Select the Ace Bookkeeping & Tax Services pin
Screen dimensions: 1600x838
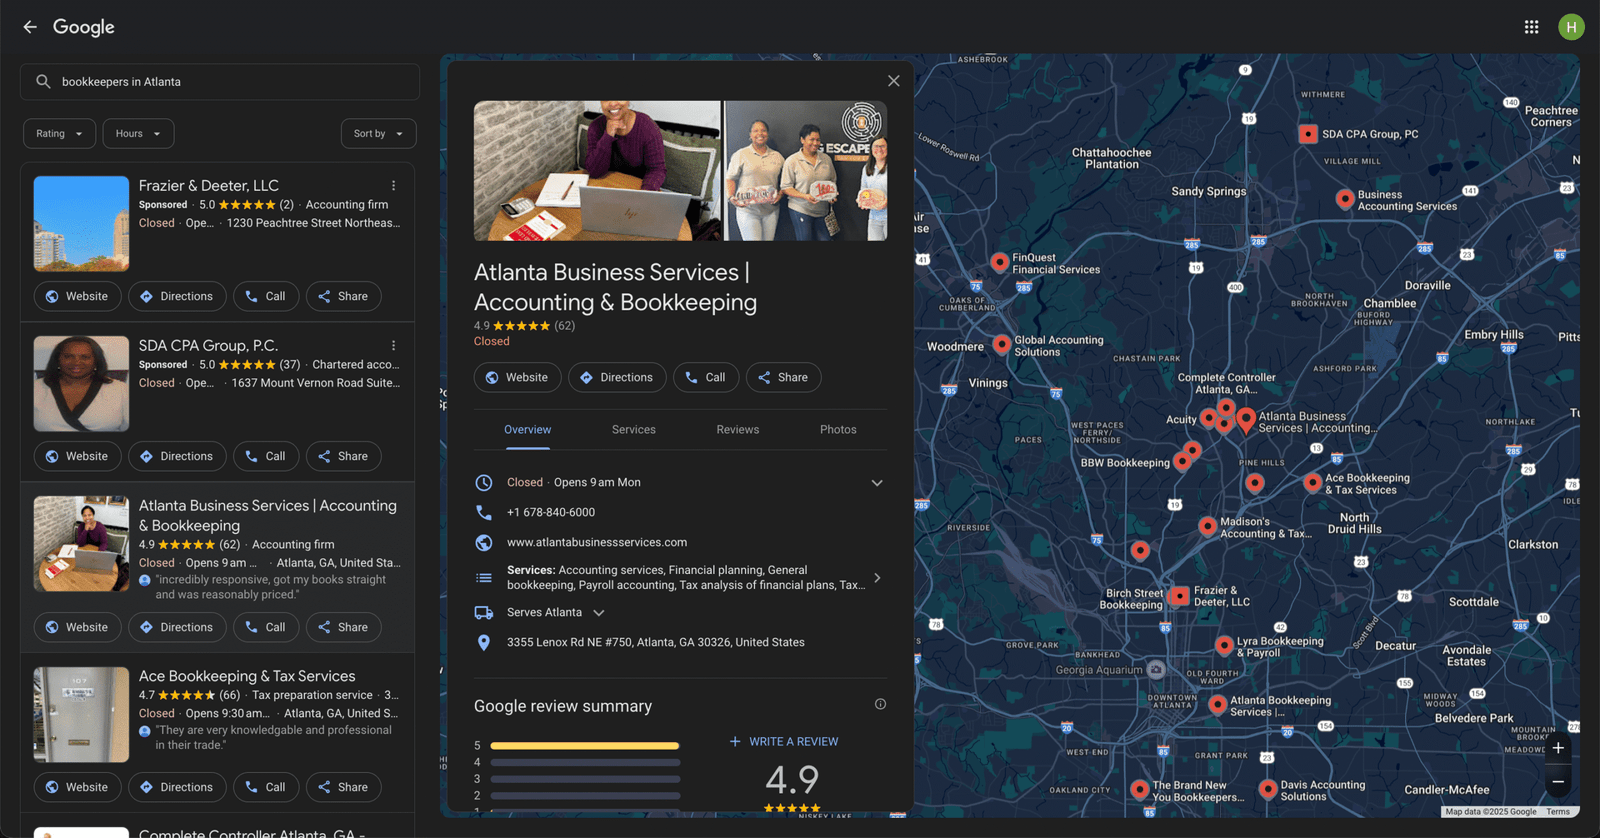[x=1313, y=483]
